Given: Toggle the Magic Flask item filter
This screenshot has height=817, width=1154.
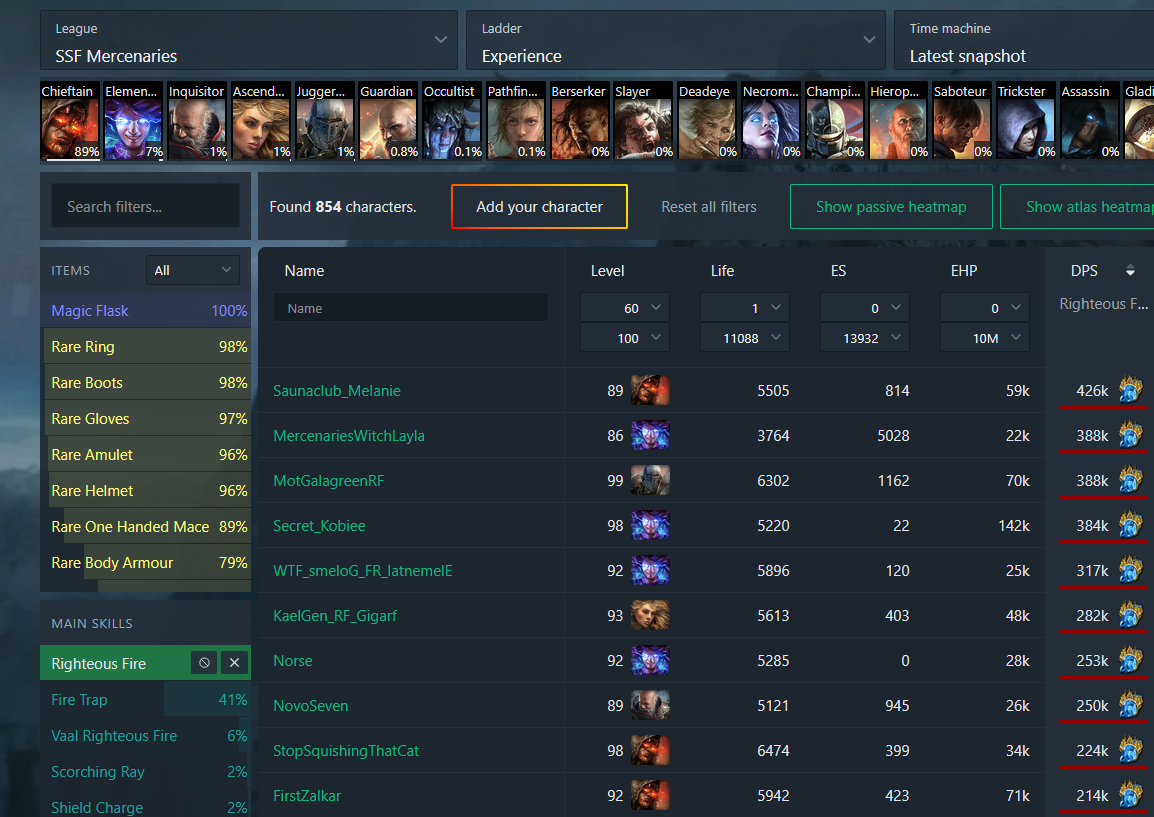Looking at the screenshot, I should point(146,311).
